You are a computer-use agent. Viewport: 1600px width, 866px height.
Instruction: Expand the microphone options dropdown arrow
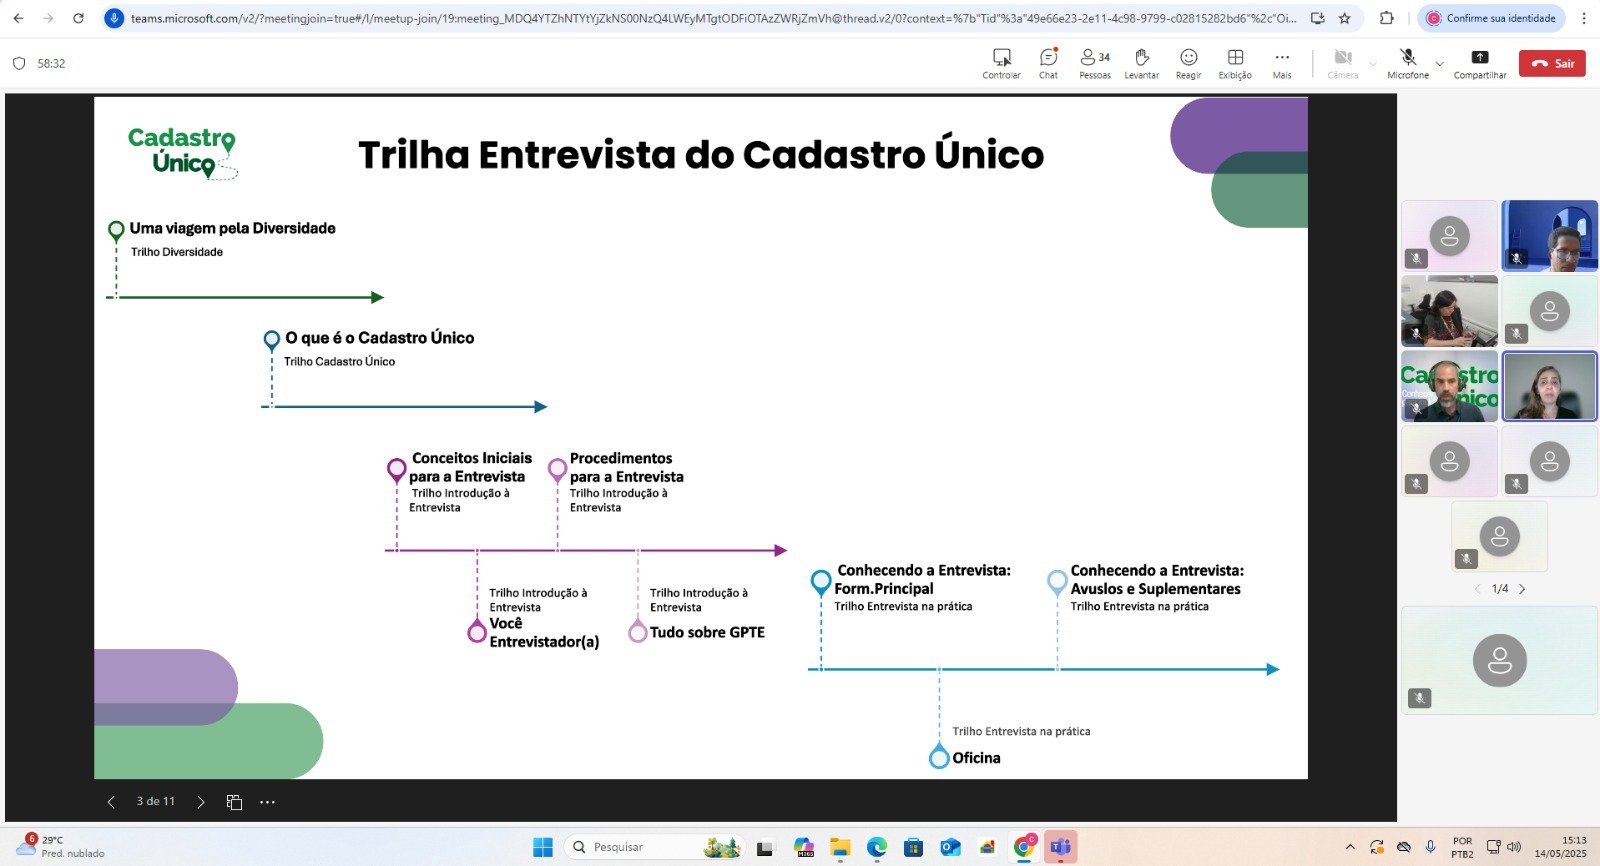tap(1439, 64)
